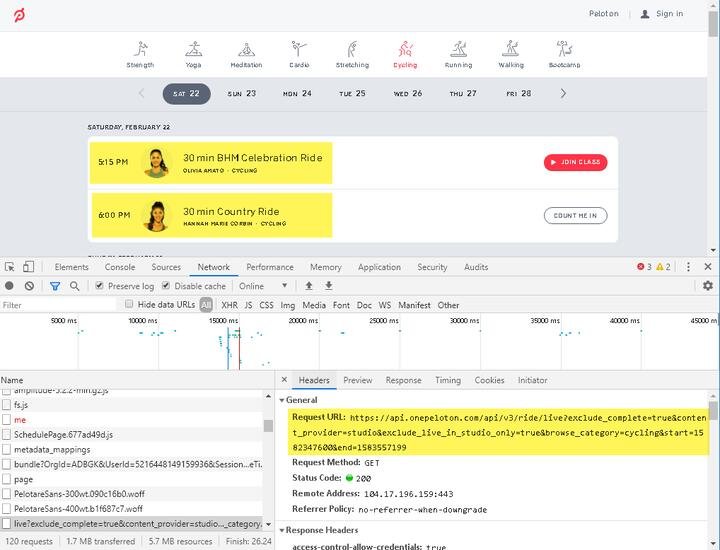Screen dimensions: 720x550
Task: Click the Peloton logo icon
Action: point(19,15)
